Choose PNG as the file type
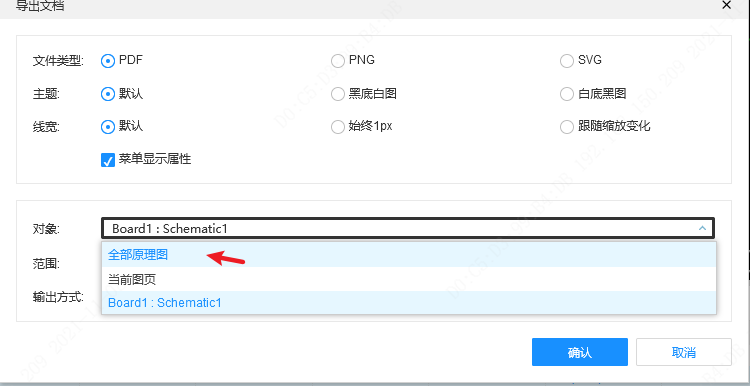This screenshot has height=386, width=750. click(338, 61)
